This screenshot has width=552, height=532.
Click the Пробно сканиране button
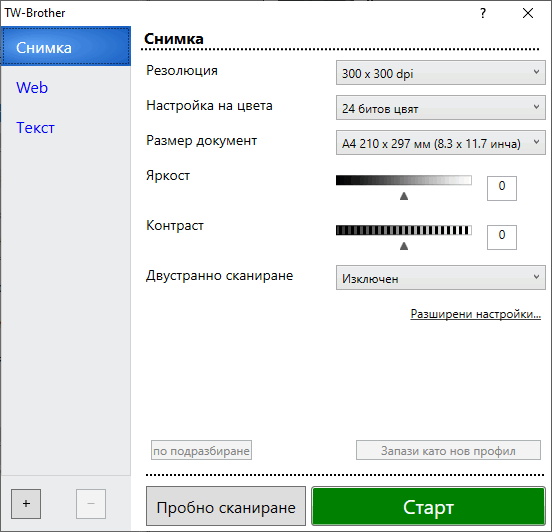[226, 506]
